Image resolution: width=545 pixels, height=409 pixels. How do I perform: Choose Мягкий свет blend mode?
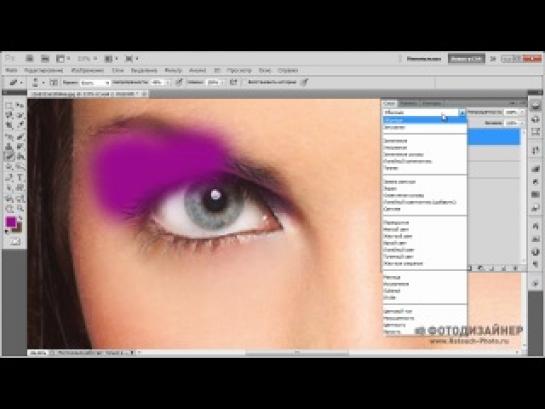[x=396, y=229]
